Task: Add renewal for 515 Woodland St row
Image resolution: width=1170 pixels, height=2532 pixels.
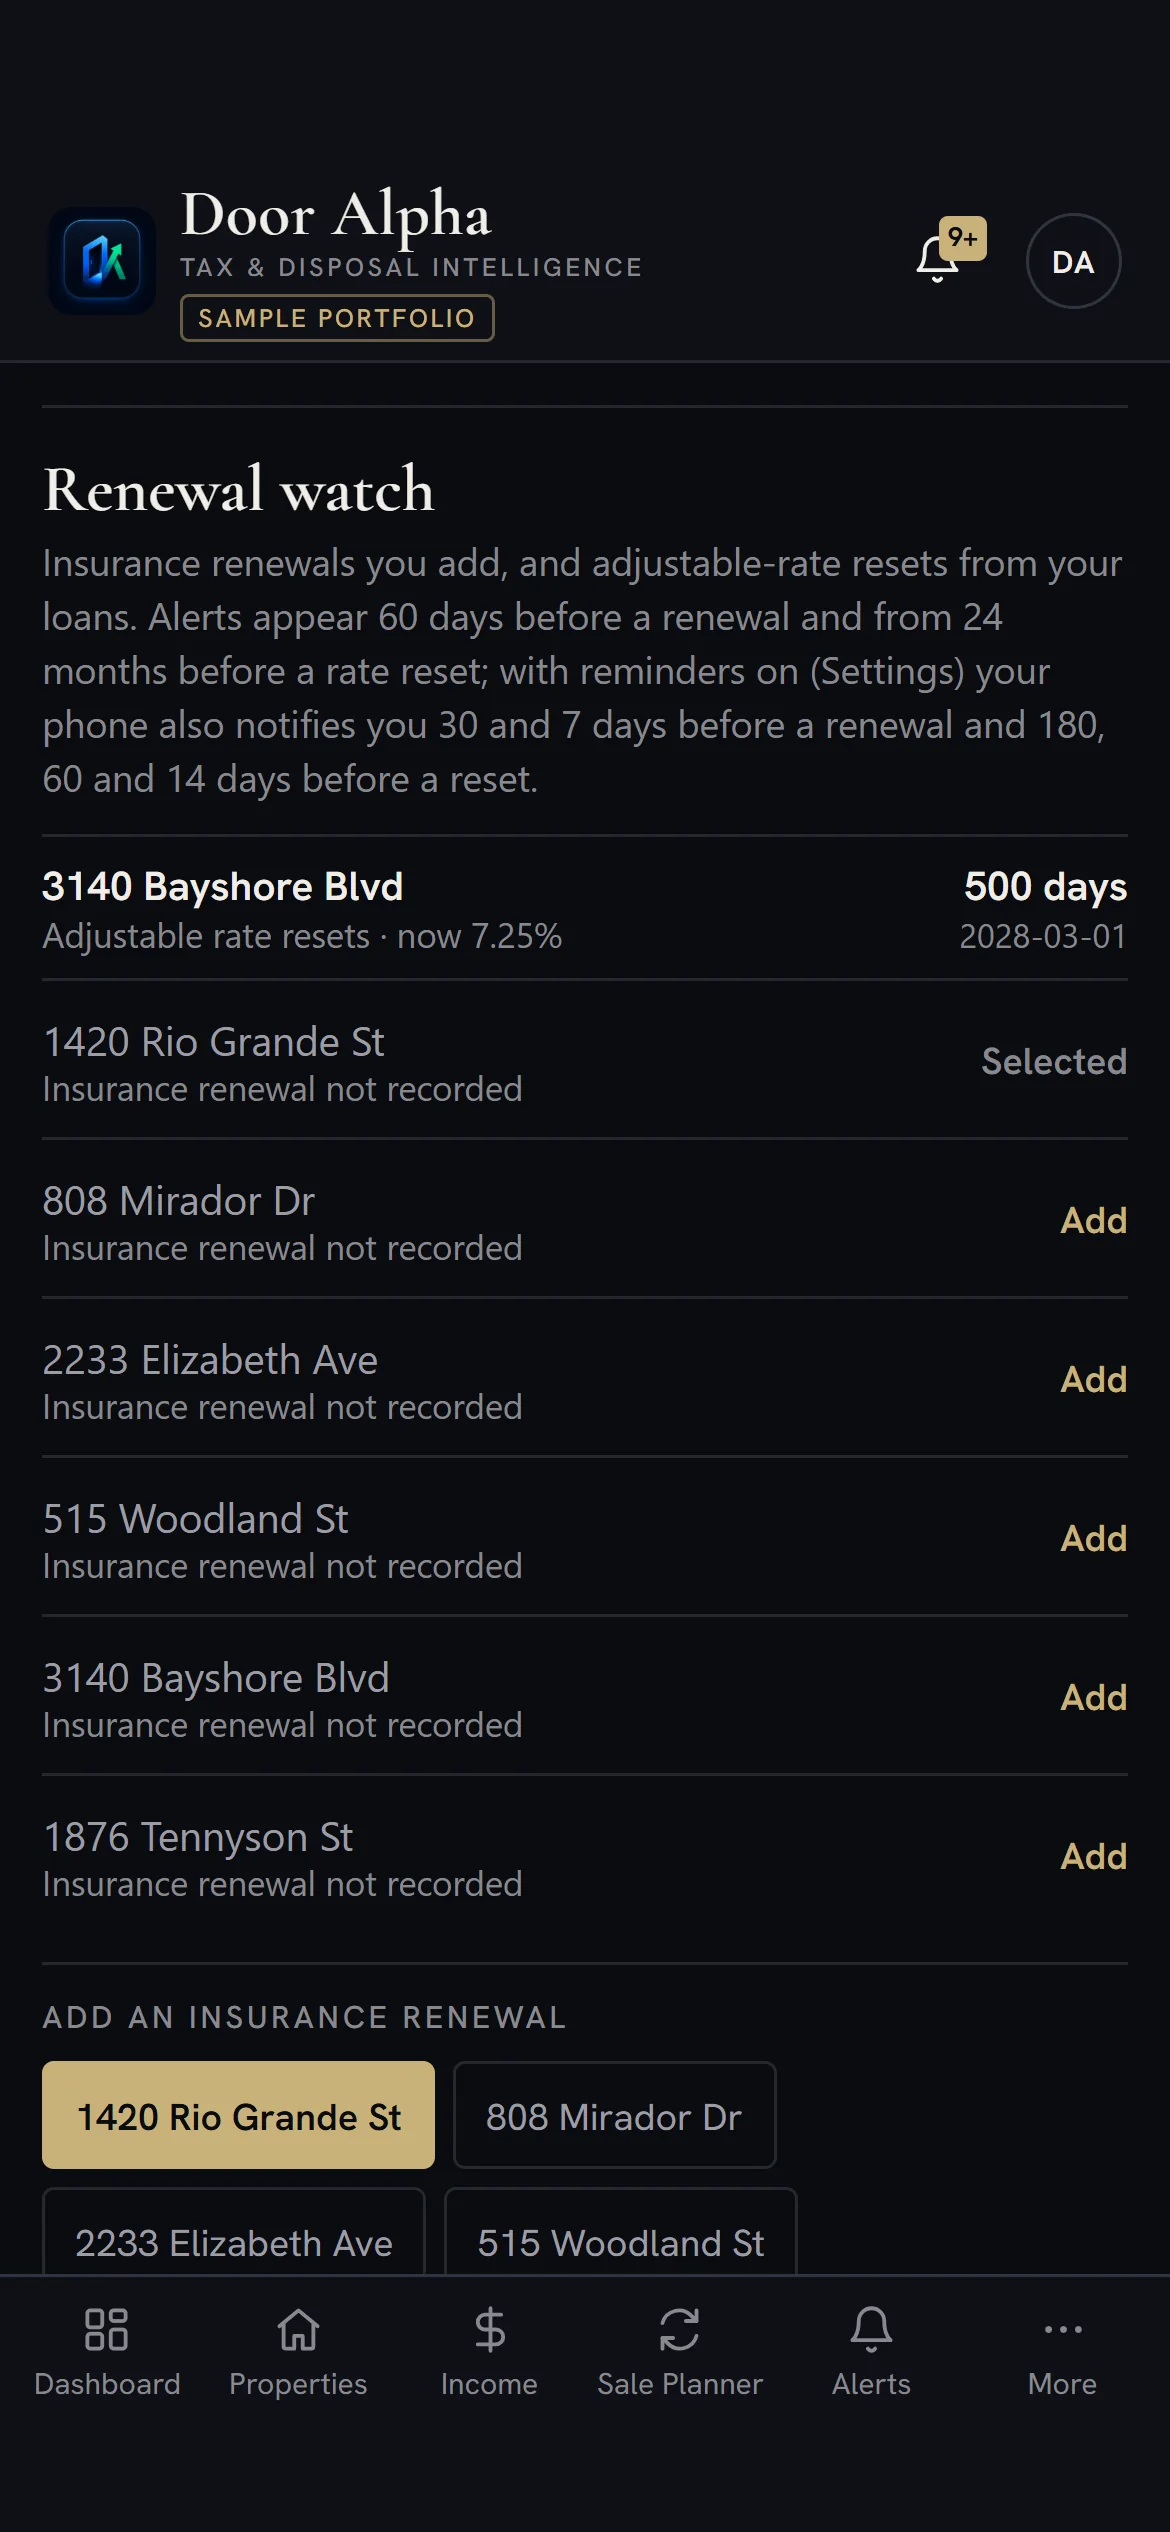Action: (1094, 1538)
